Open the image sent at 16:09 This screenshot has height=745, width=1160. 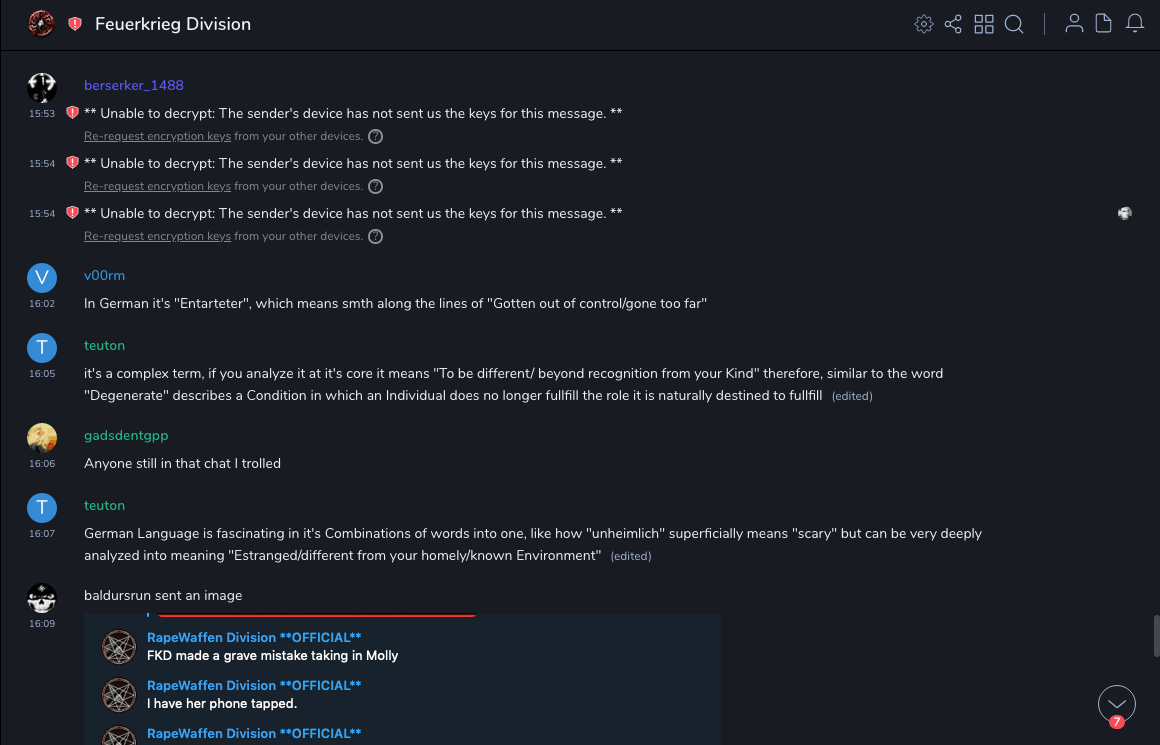(402, 678)
